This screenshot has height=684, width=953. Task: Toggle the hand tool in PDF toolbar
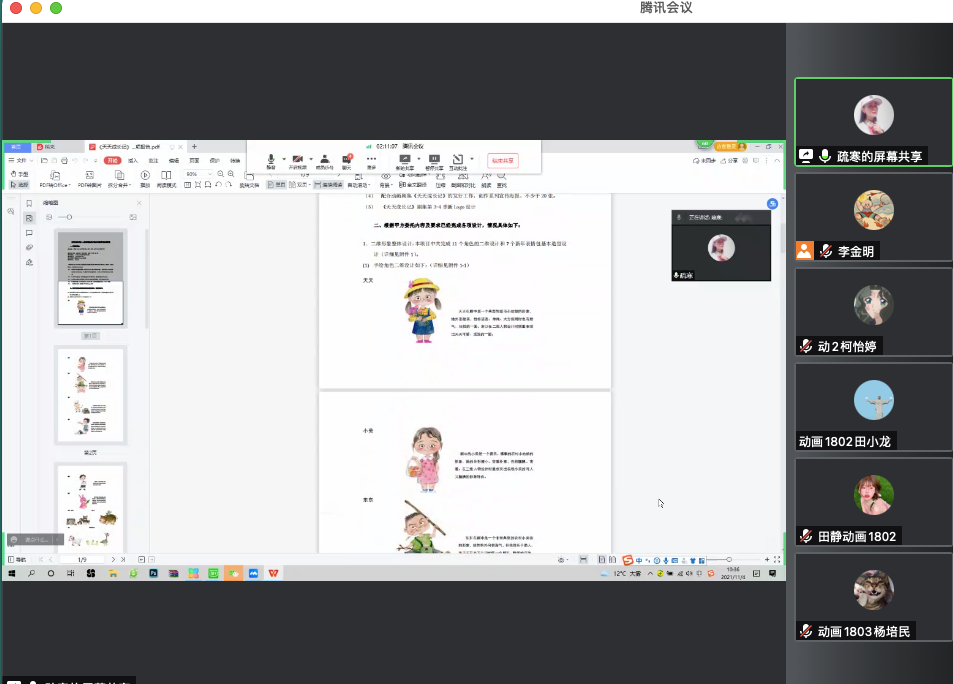(18, 174)
